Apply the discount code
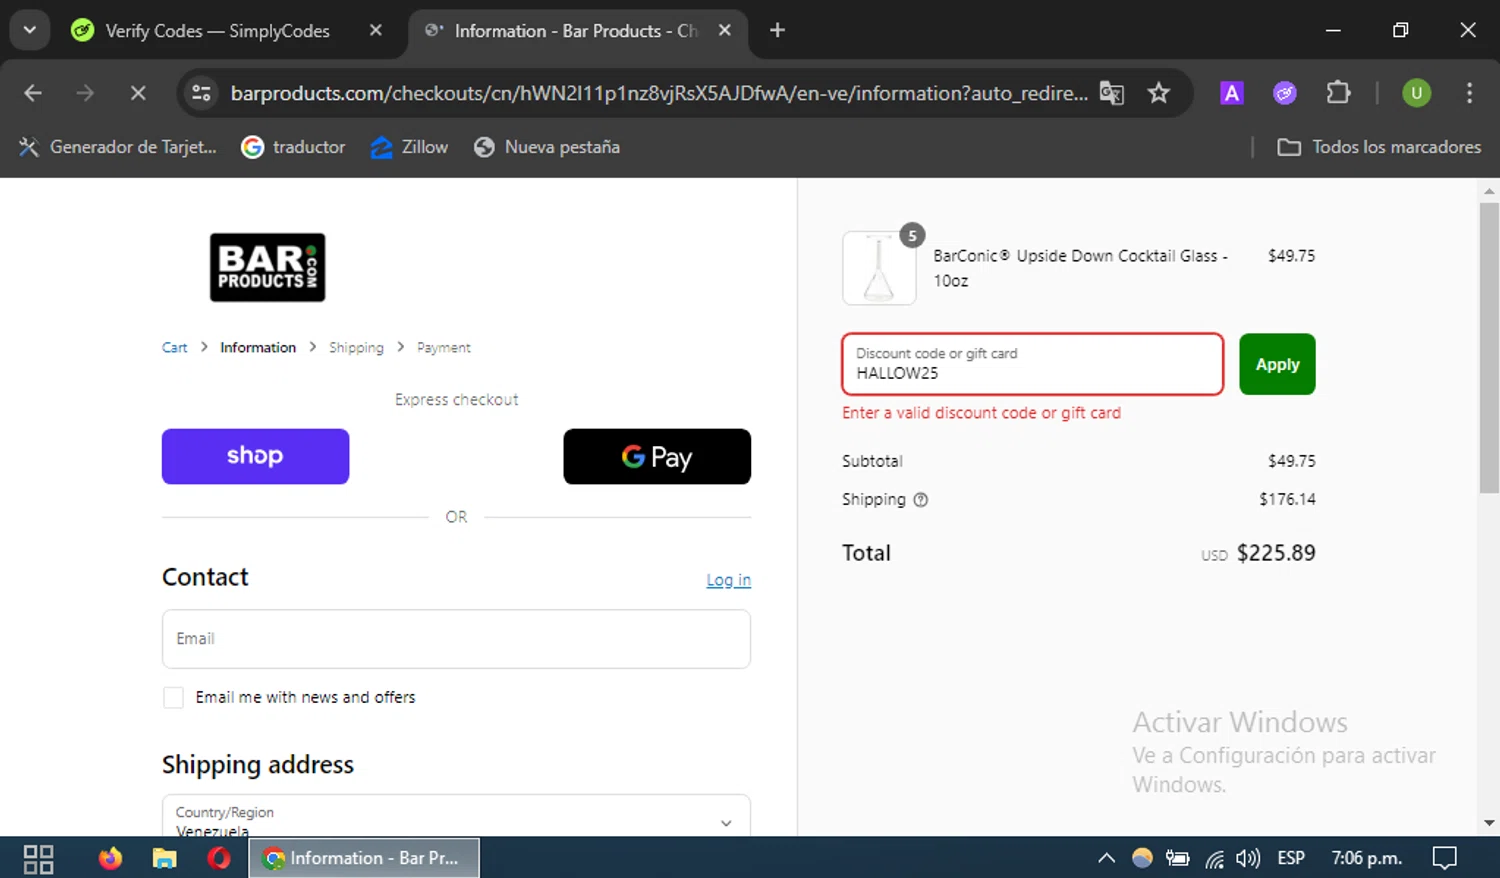The width and height of the screenshot is (1500, 878). (1277, 364)
